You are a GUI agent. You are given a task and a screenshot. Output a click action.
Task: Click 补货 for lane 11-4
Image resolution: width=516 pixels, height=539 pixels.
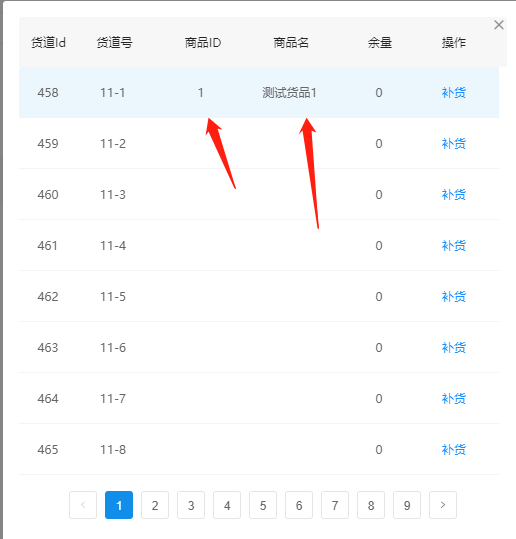453,246
